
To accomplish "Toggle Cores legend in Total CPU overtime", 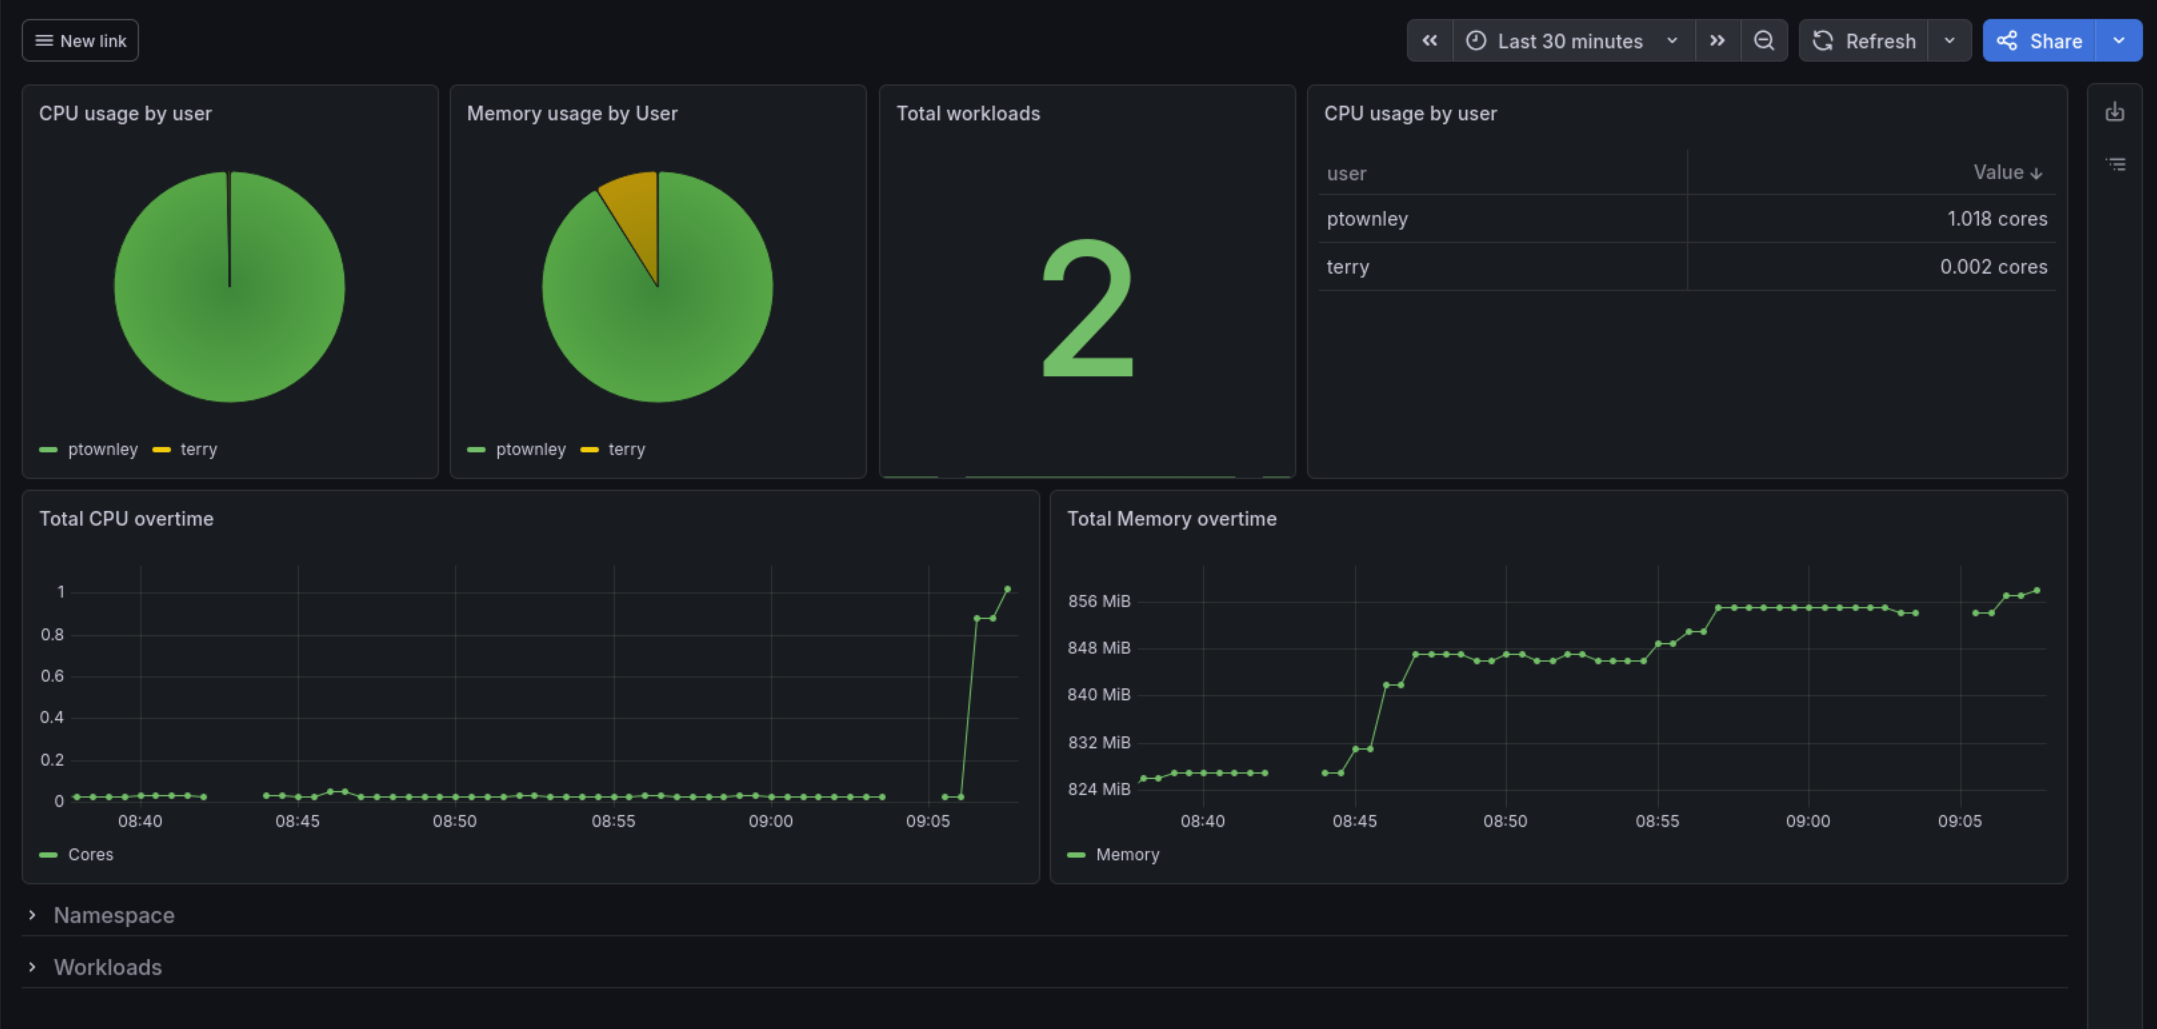I will pos(90,854).
